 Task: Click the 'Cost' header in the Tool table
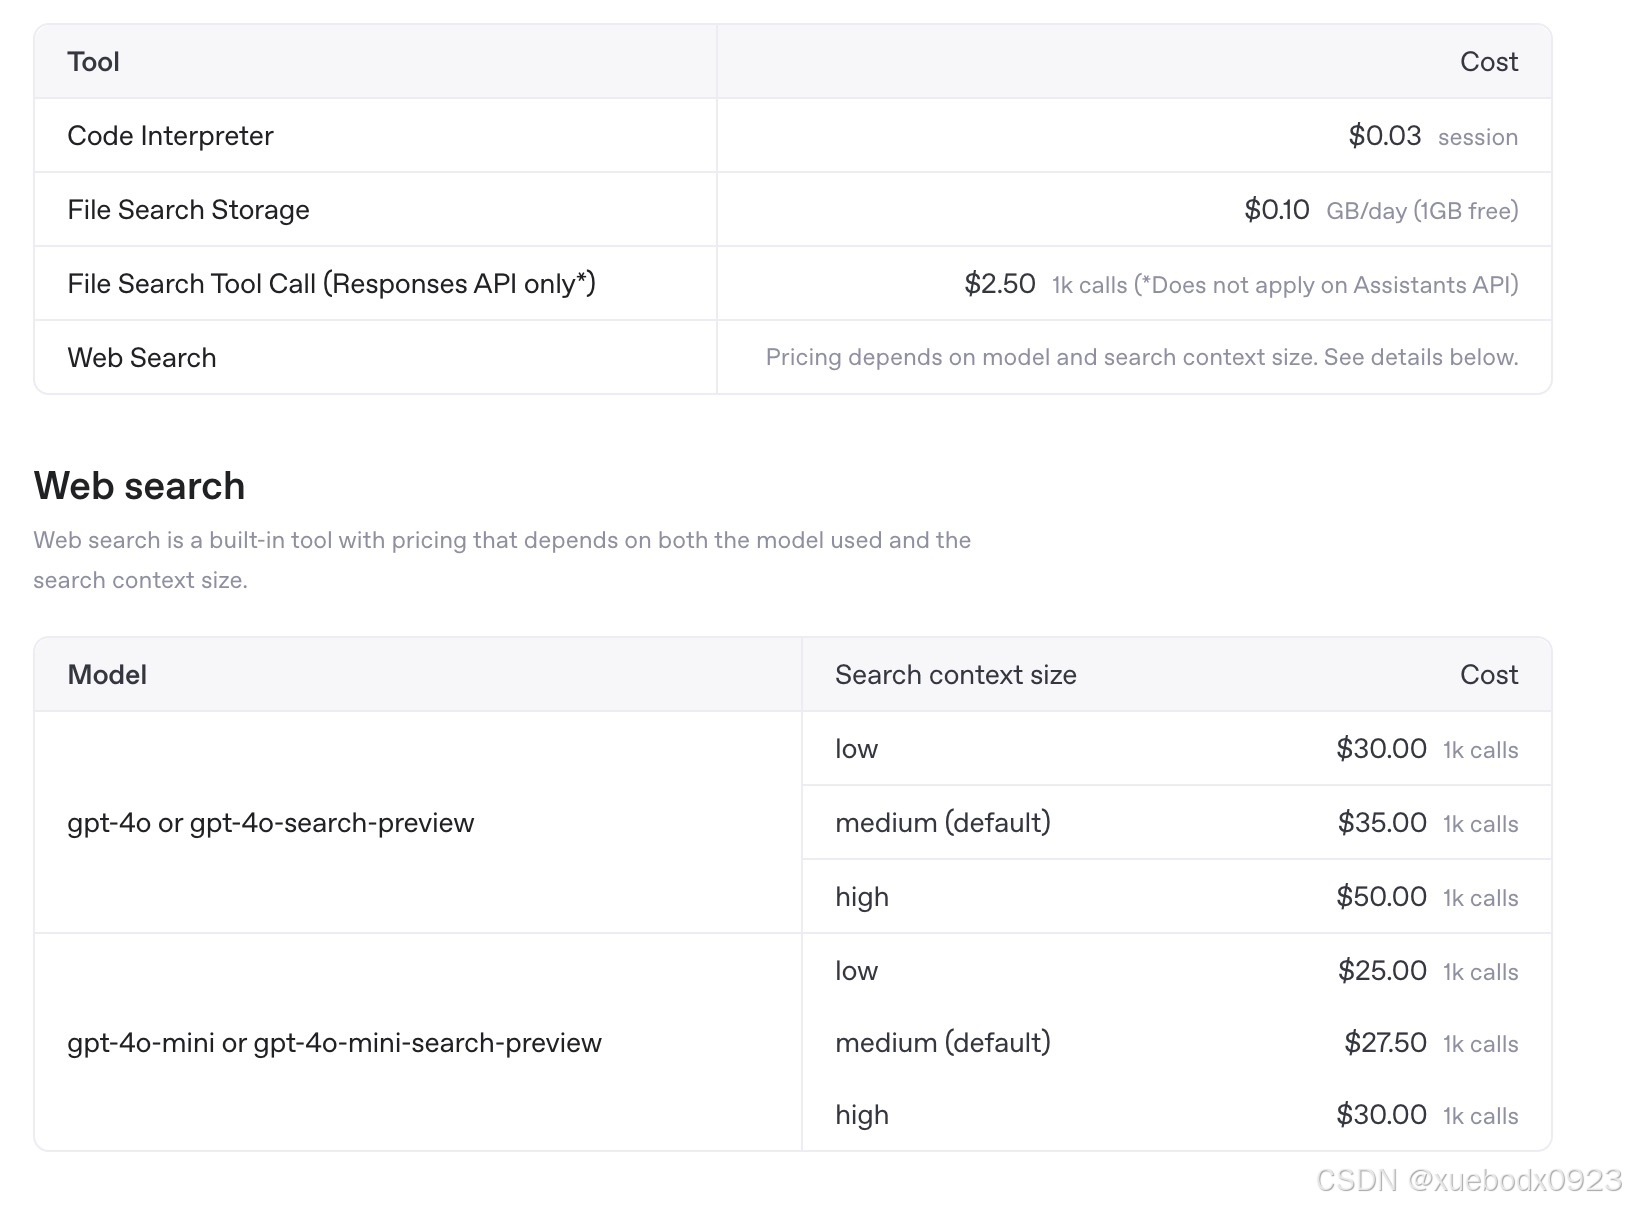(1488, 62)
